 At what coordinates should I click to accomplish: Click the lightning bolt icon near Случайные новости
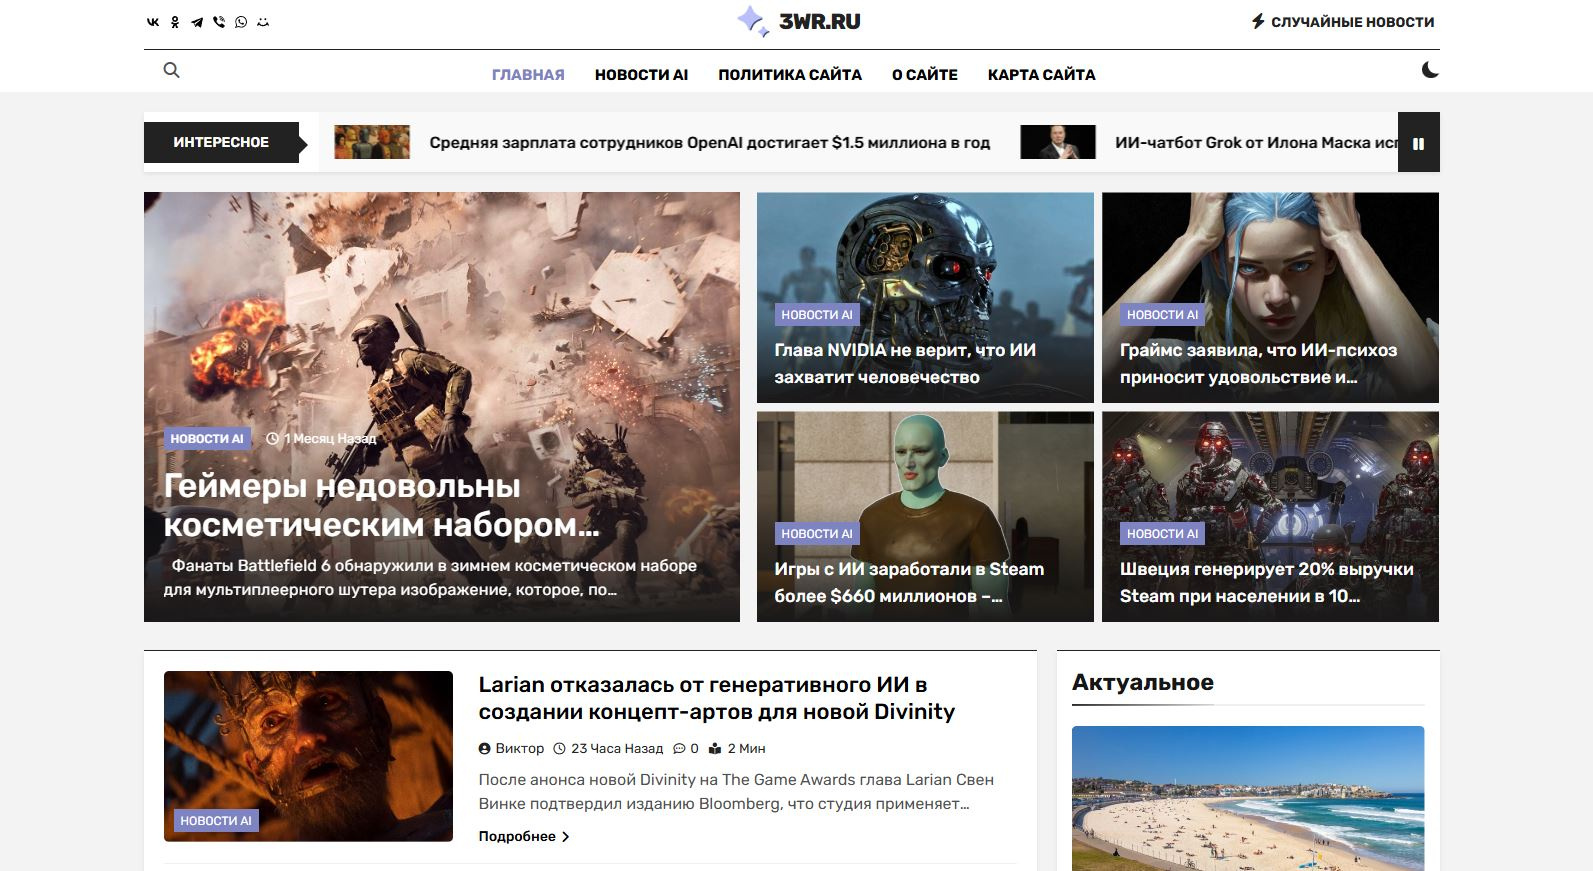coord(1258,21)
